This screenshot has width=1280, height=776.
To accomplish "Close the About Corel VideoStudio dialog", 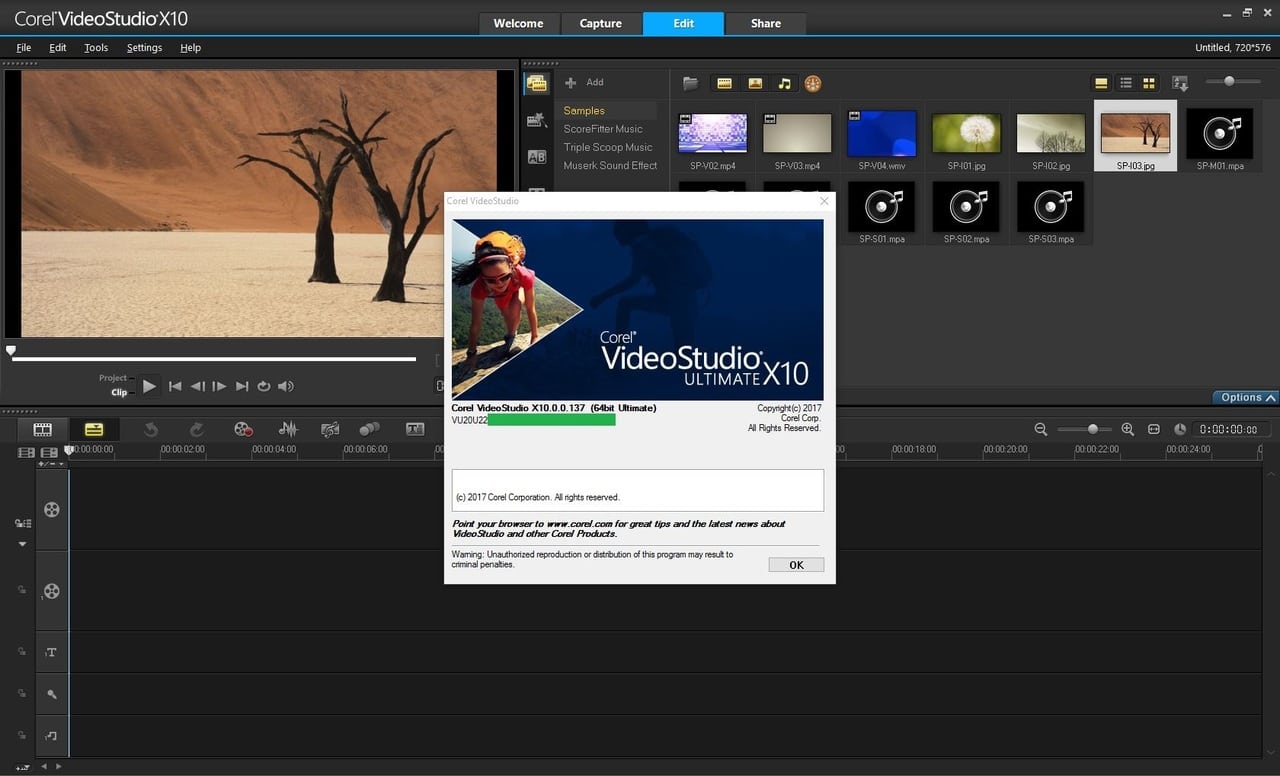I will point(824,201).
